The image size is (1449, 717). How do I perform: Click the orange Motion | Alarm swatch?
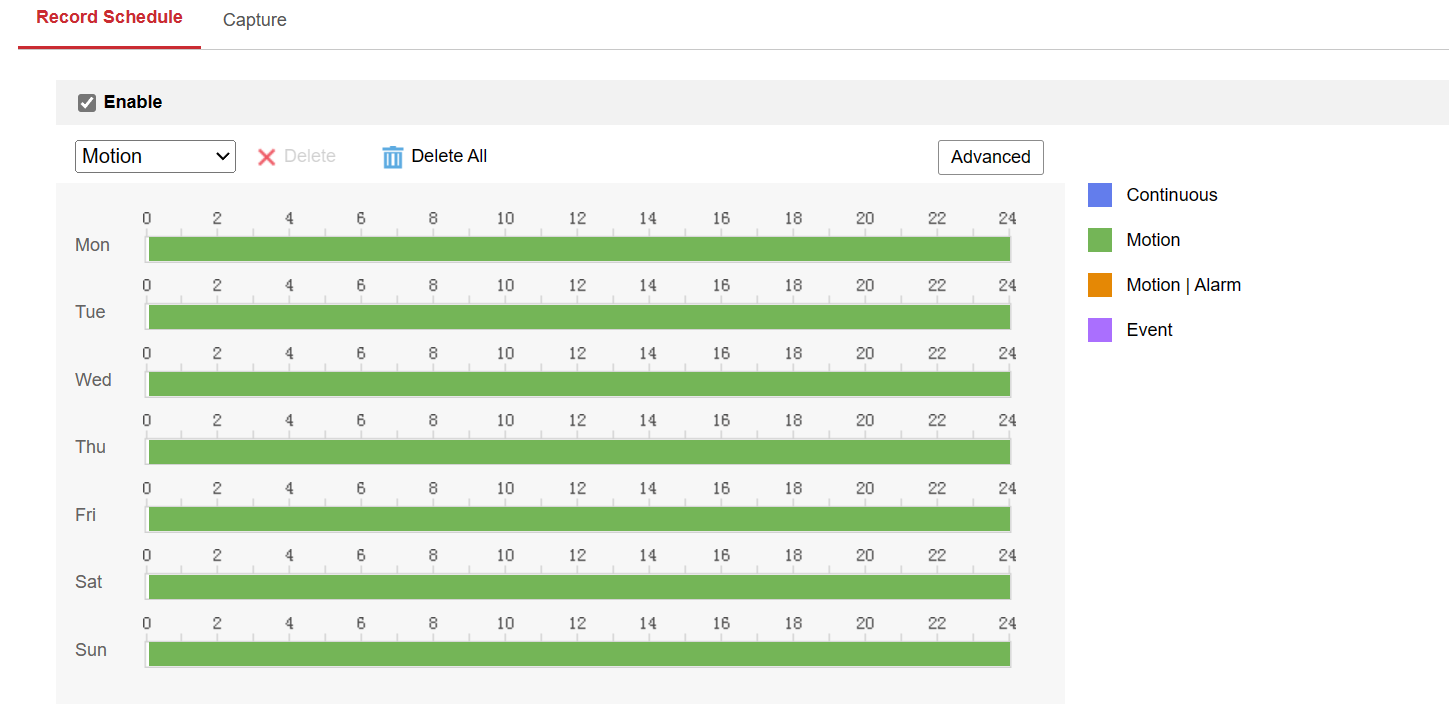coord(1100,285)
